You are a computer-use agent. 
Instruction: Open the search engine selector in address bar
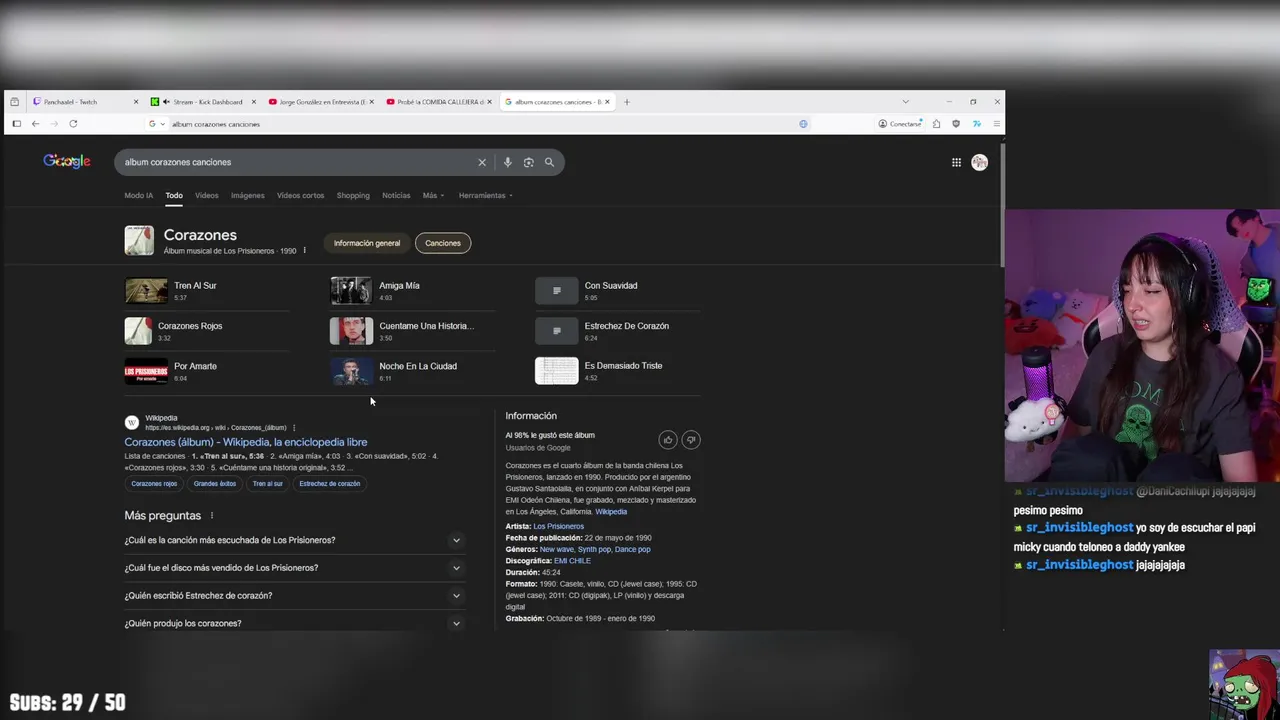click(x=156, y=124)
